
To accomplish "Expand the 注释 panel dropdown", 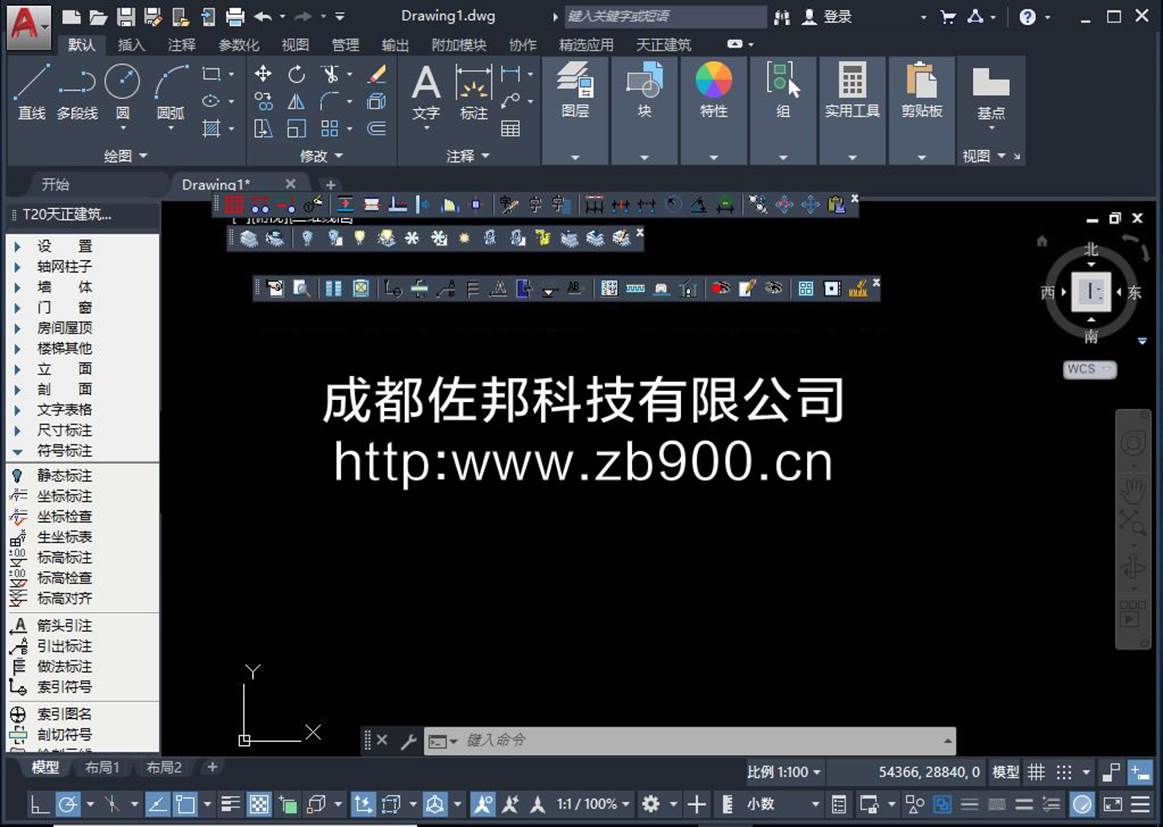I will coord(469,156).
